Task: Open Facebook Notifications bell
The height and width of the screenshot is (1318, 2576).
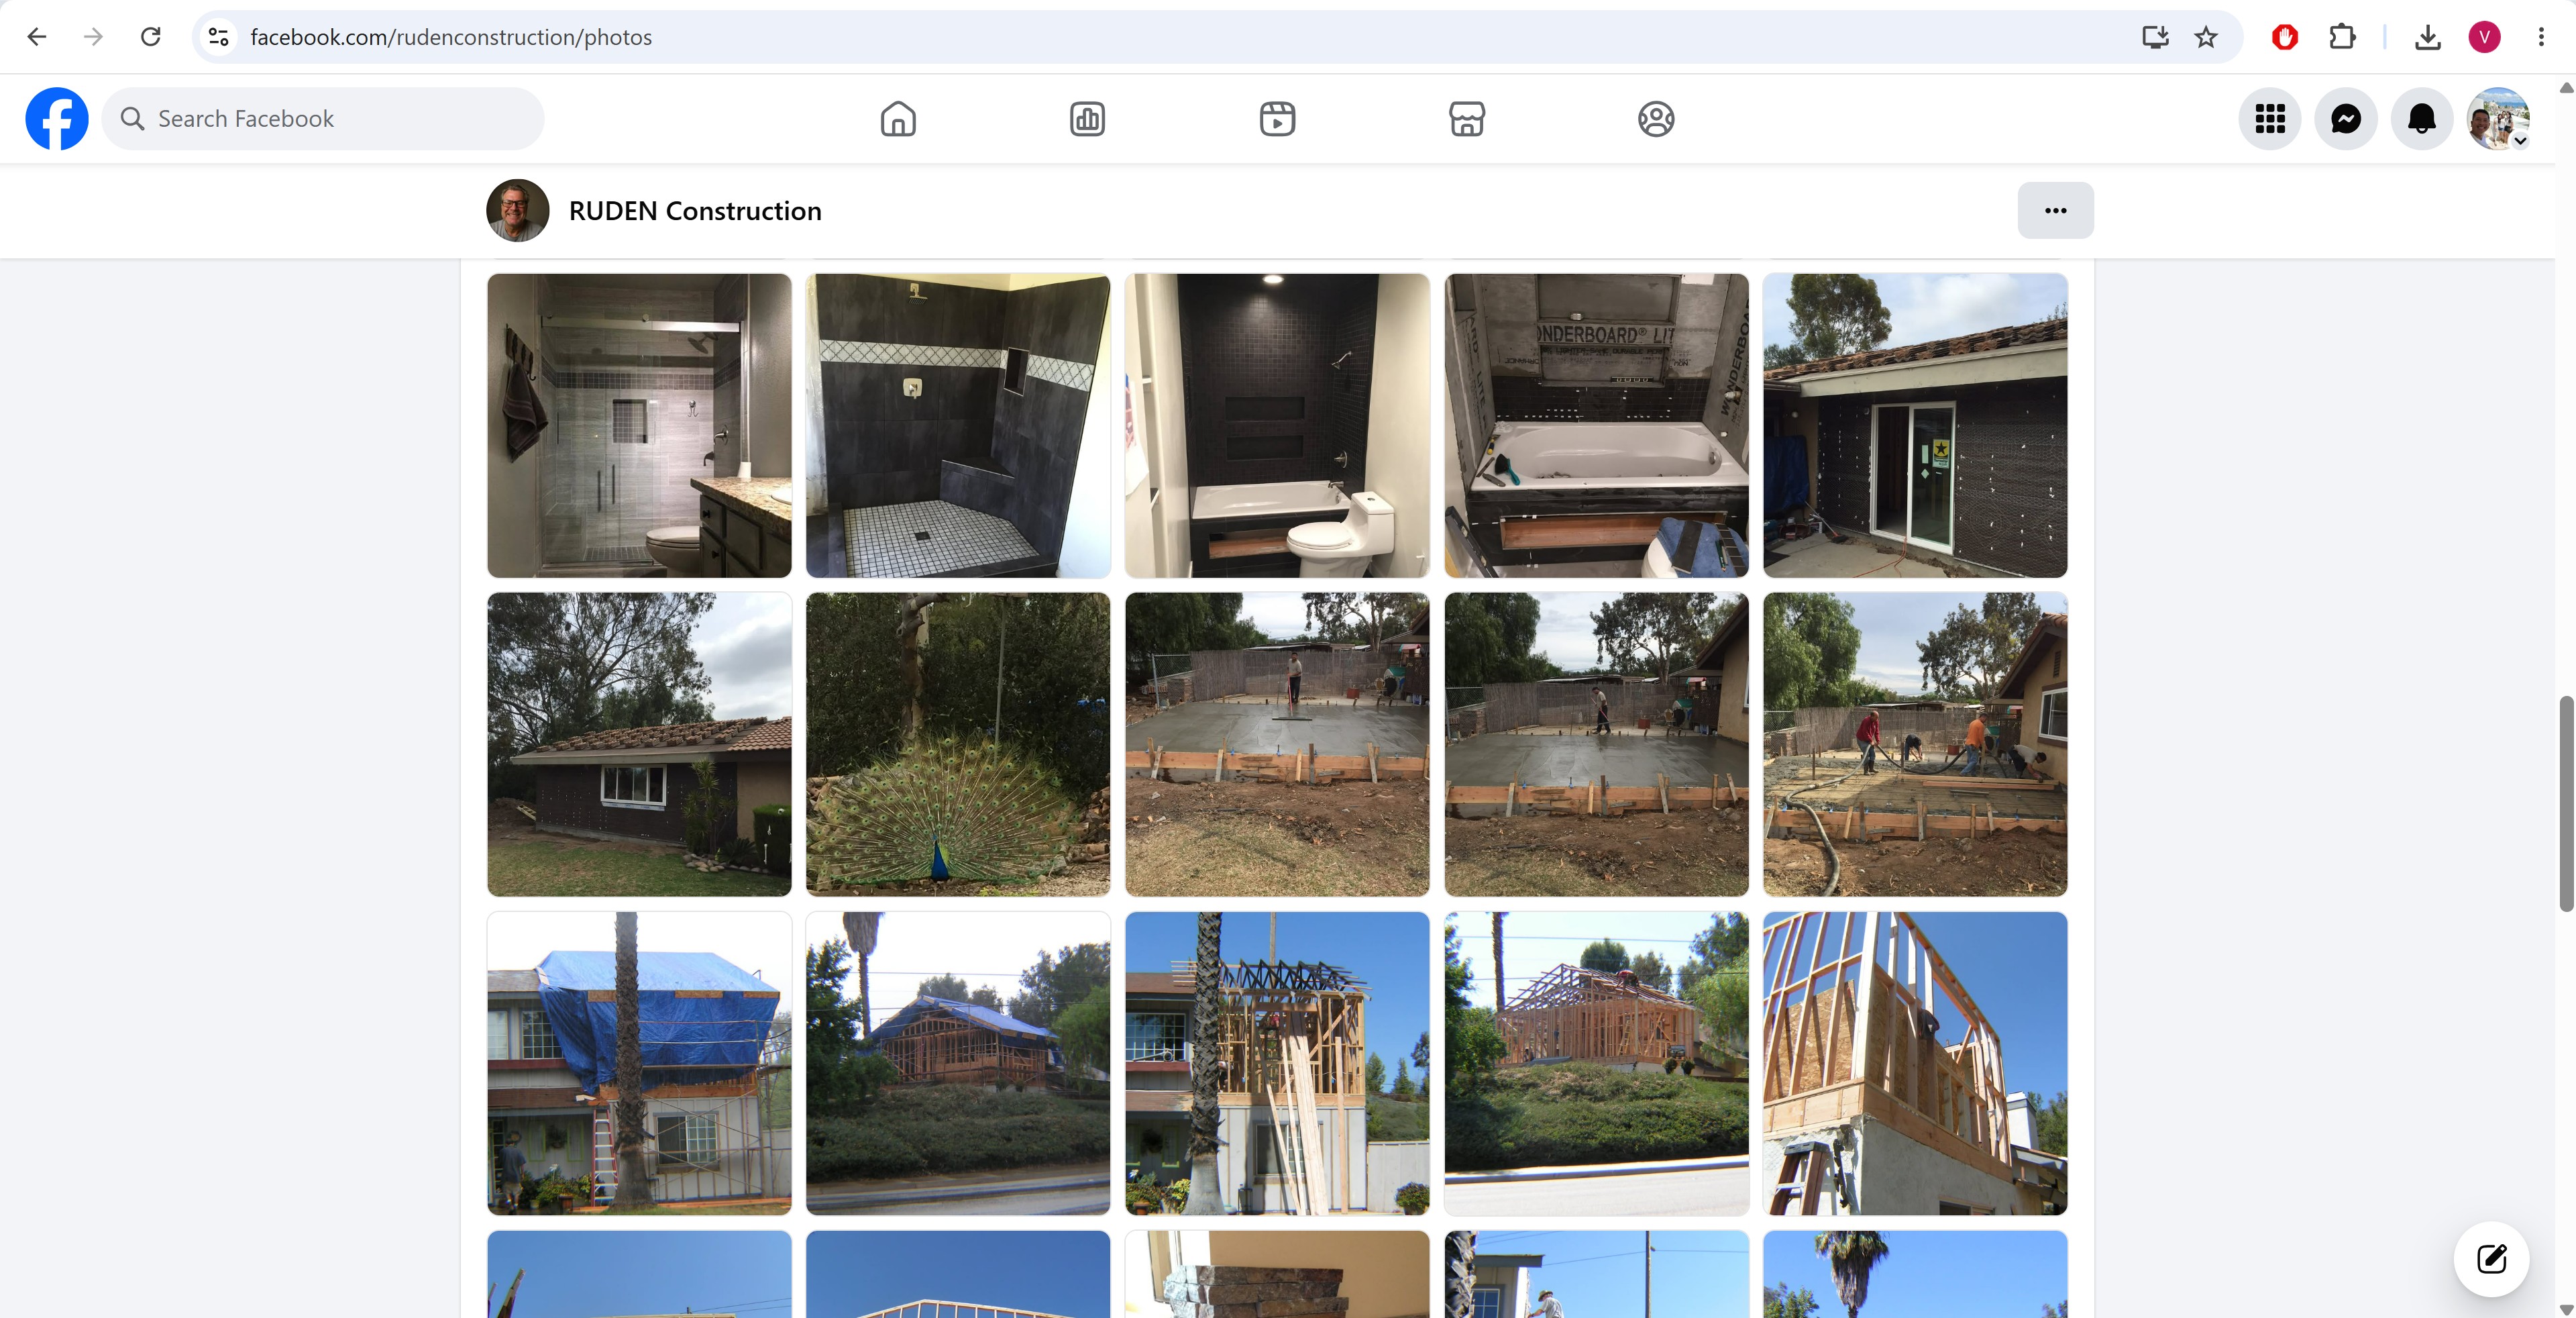Action: (x=2422, y=119)
